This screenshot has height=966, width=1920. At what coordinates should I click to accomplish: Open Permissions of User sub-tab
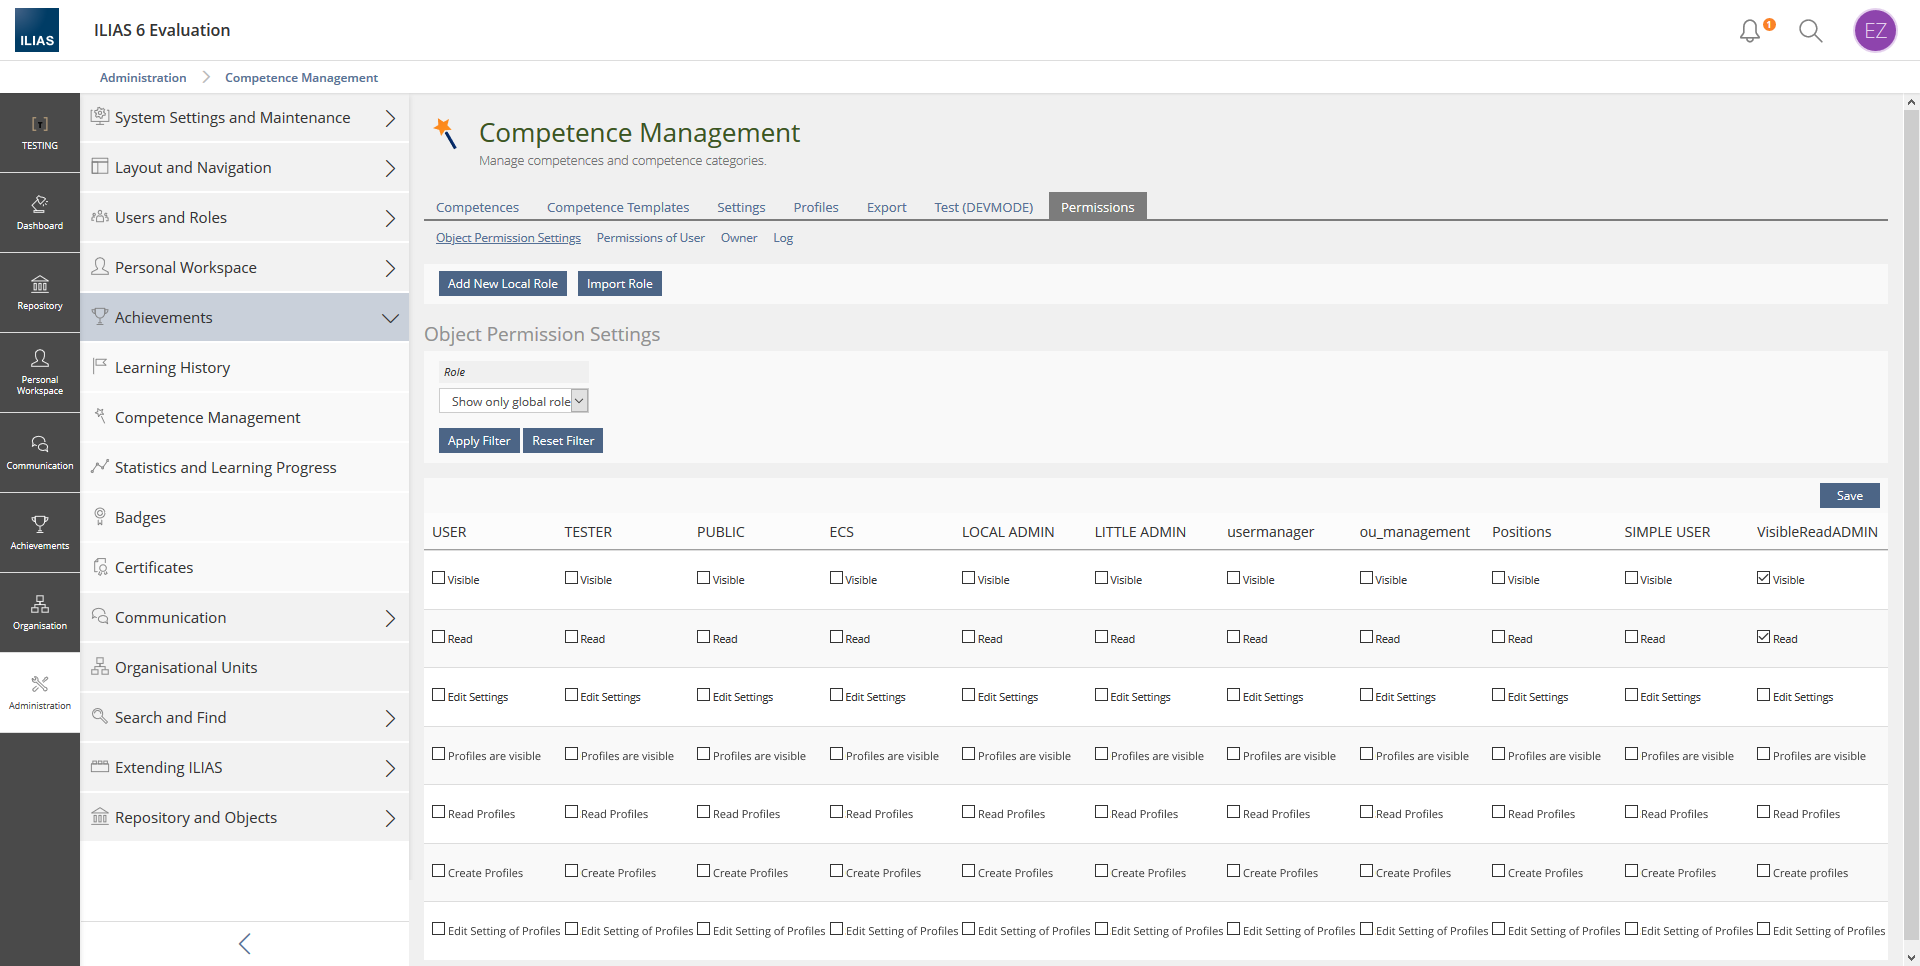pos(650,238)
